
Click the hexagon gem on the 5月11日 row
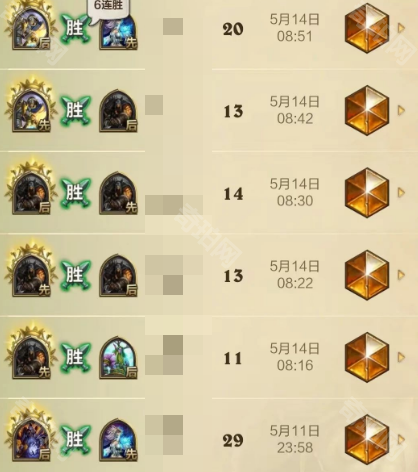[367, 440]
